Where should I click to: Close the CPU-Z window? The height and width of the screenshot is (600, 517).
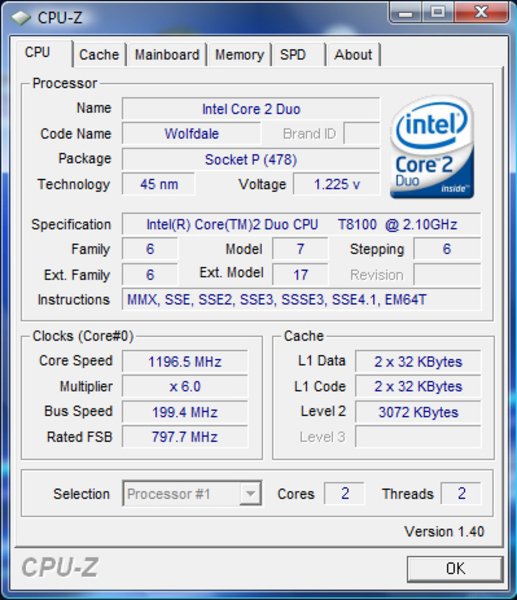[x=482, y=13]
